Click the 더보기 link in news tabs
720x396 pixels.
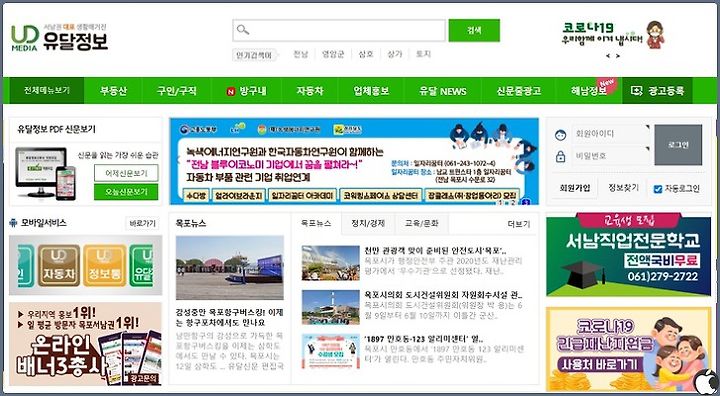pos(518,224)
